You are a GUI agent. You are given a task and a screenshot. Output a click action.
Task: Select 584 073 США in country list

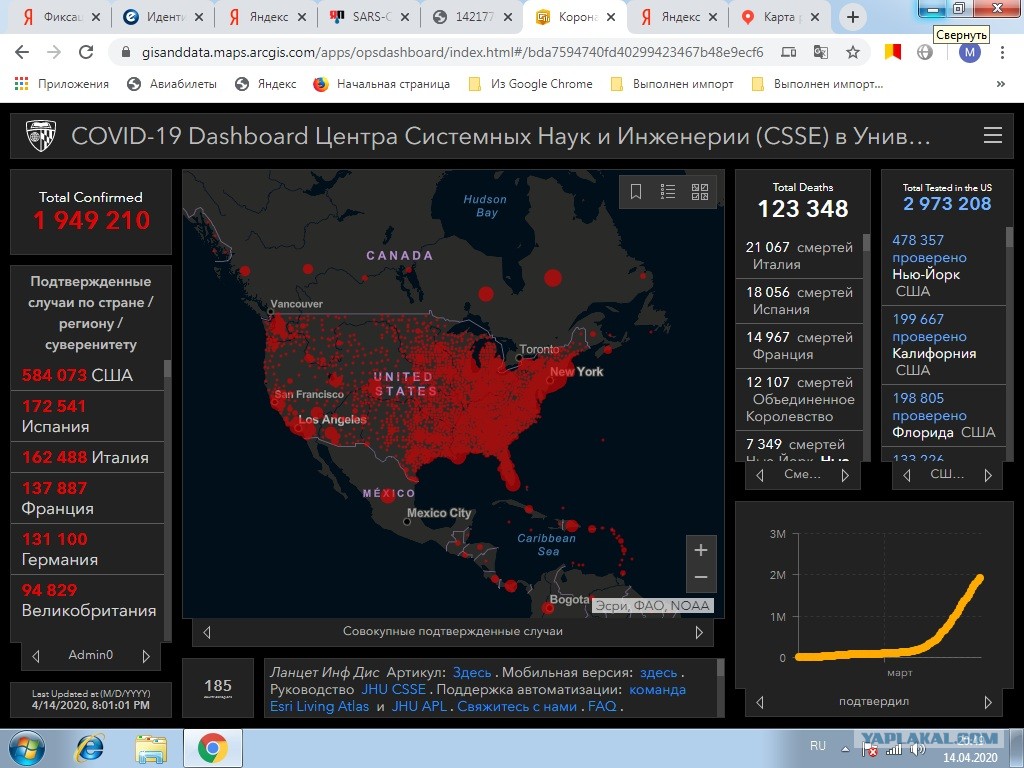(87, 376)
